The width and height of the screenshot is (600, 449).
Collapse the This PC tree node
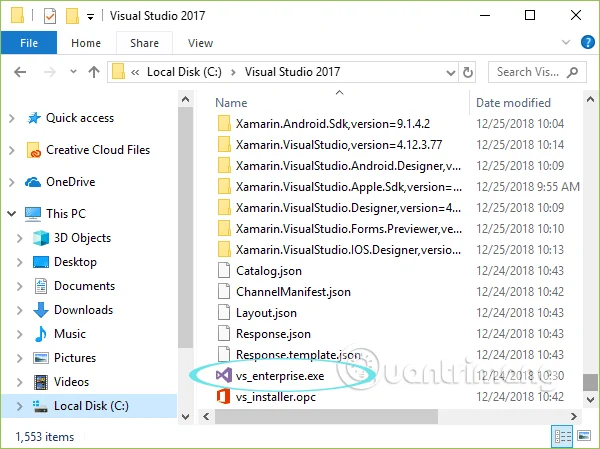pyautogui.click(x=12, y=214)
